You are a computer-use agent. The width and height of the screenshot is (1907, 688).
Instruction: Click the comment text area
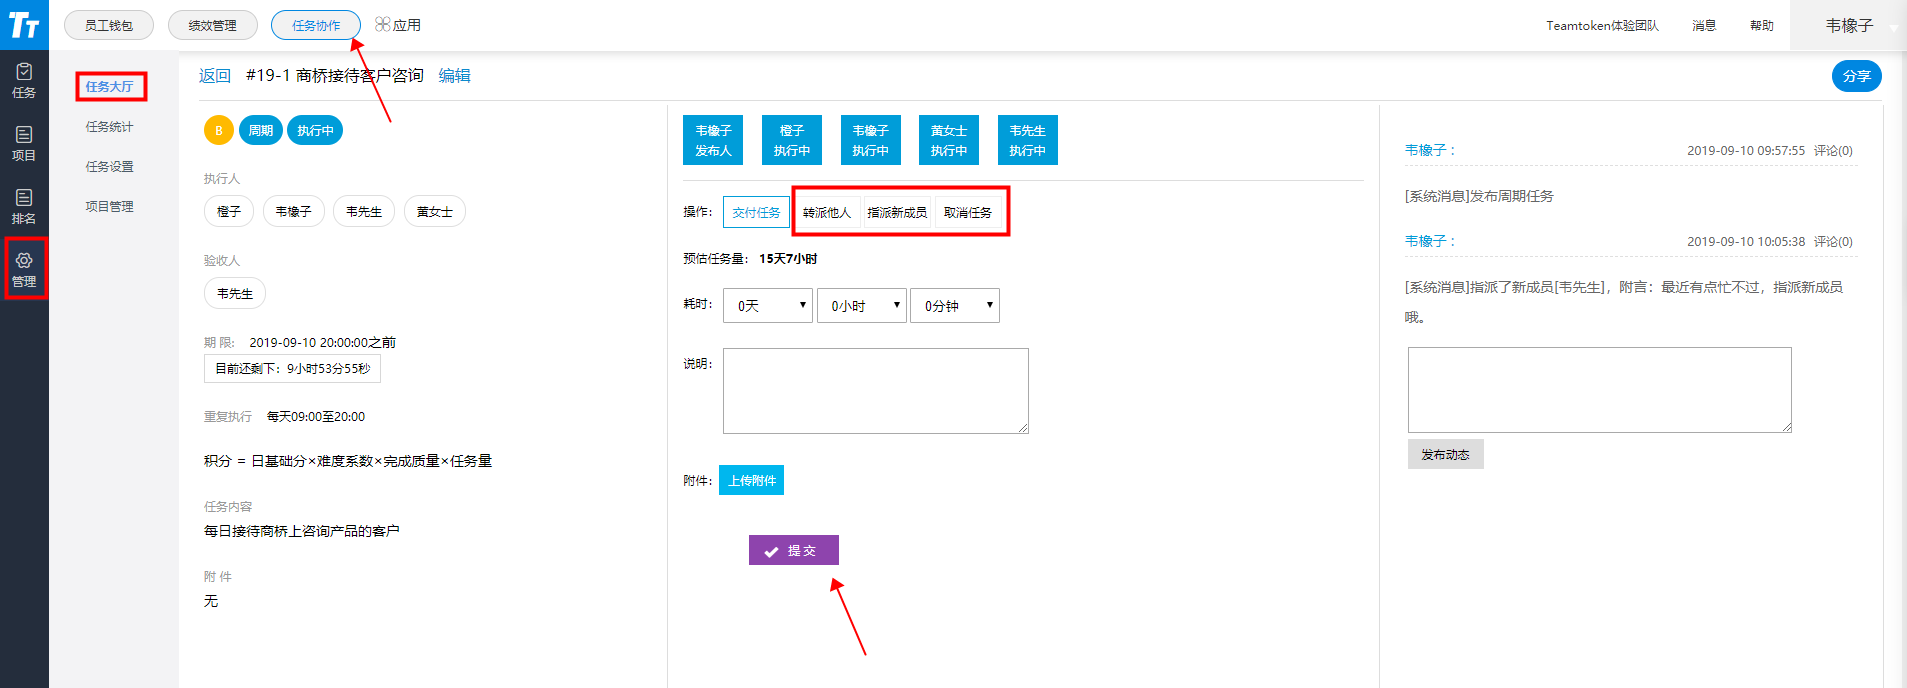point(1600,390)
